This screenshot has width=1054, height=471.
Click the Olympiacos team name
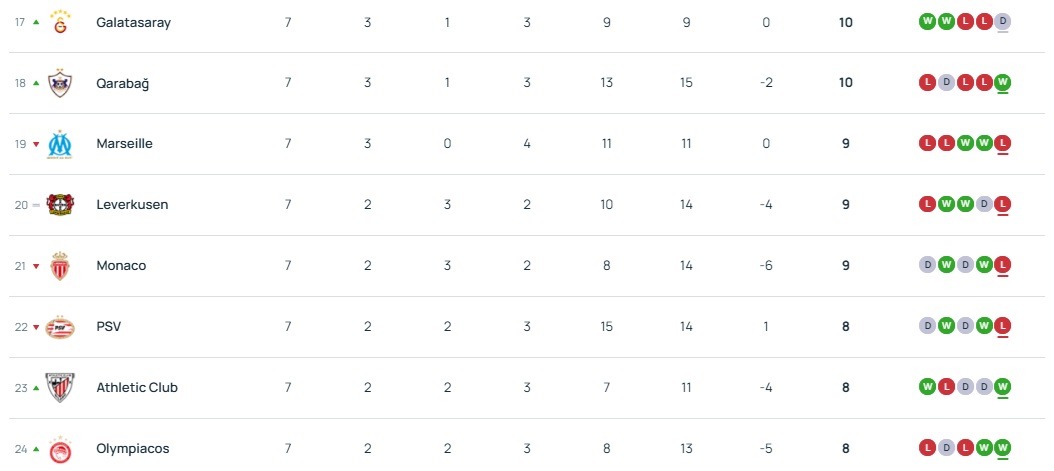tap(132, 449)
